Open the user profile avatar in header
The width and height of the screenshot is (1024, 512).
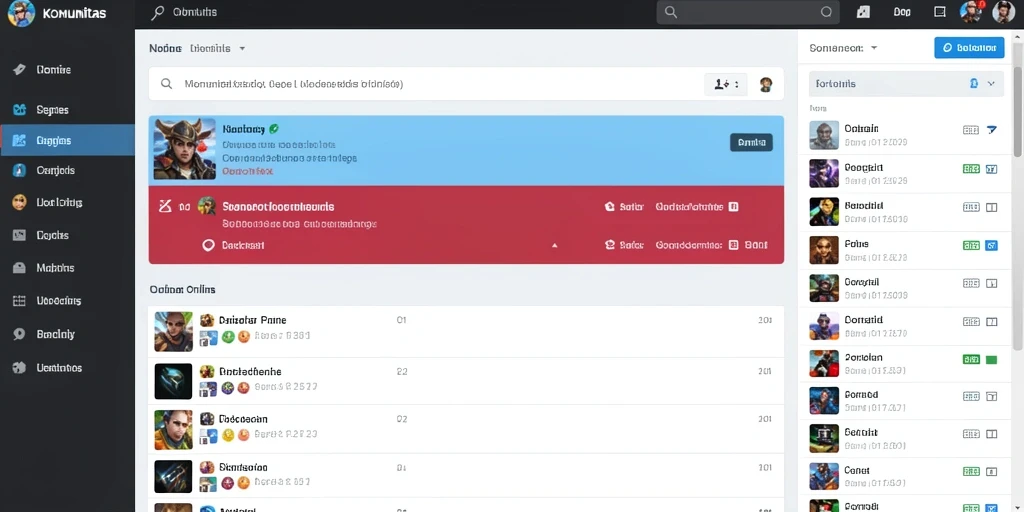(1003, 12)
